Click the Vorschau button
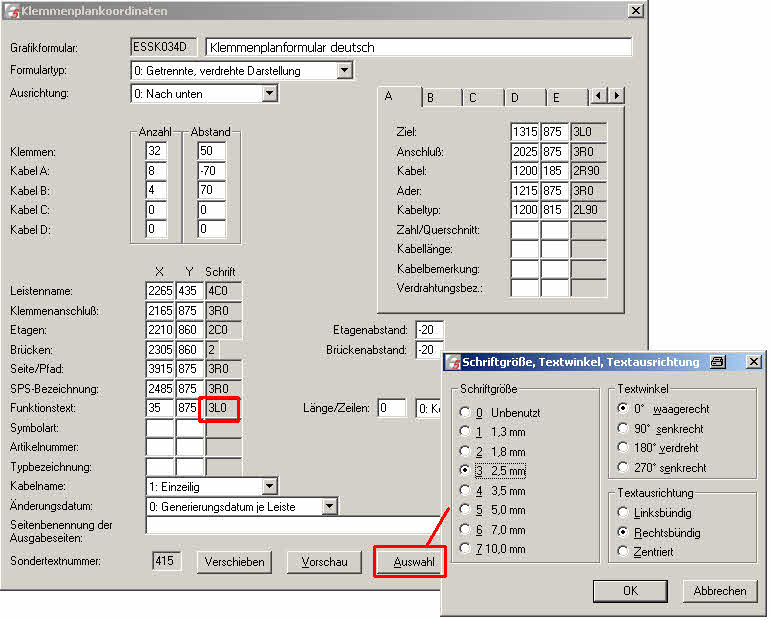The image size is (770, 620). click(x=324, y=562)
